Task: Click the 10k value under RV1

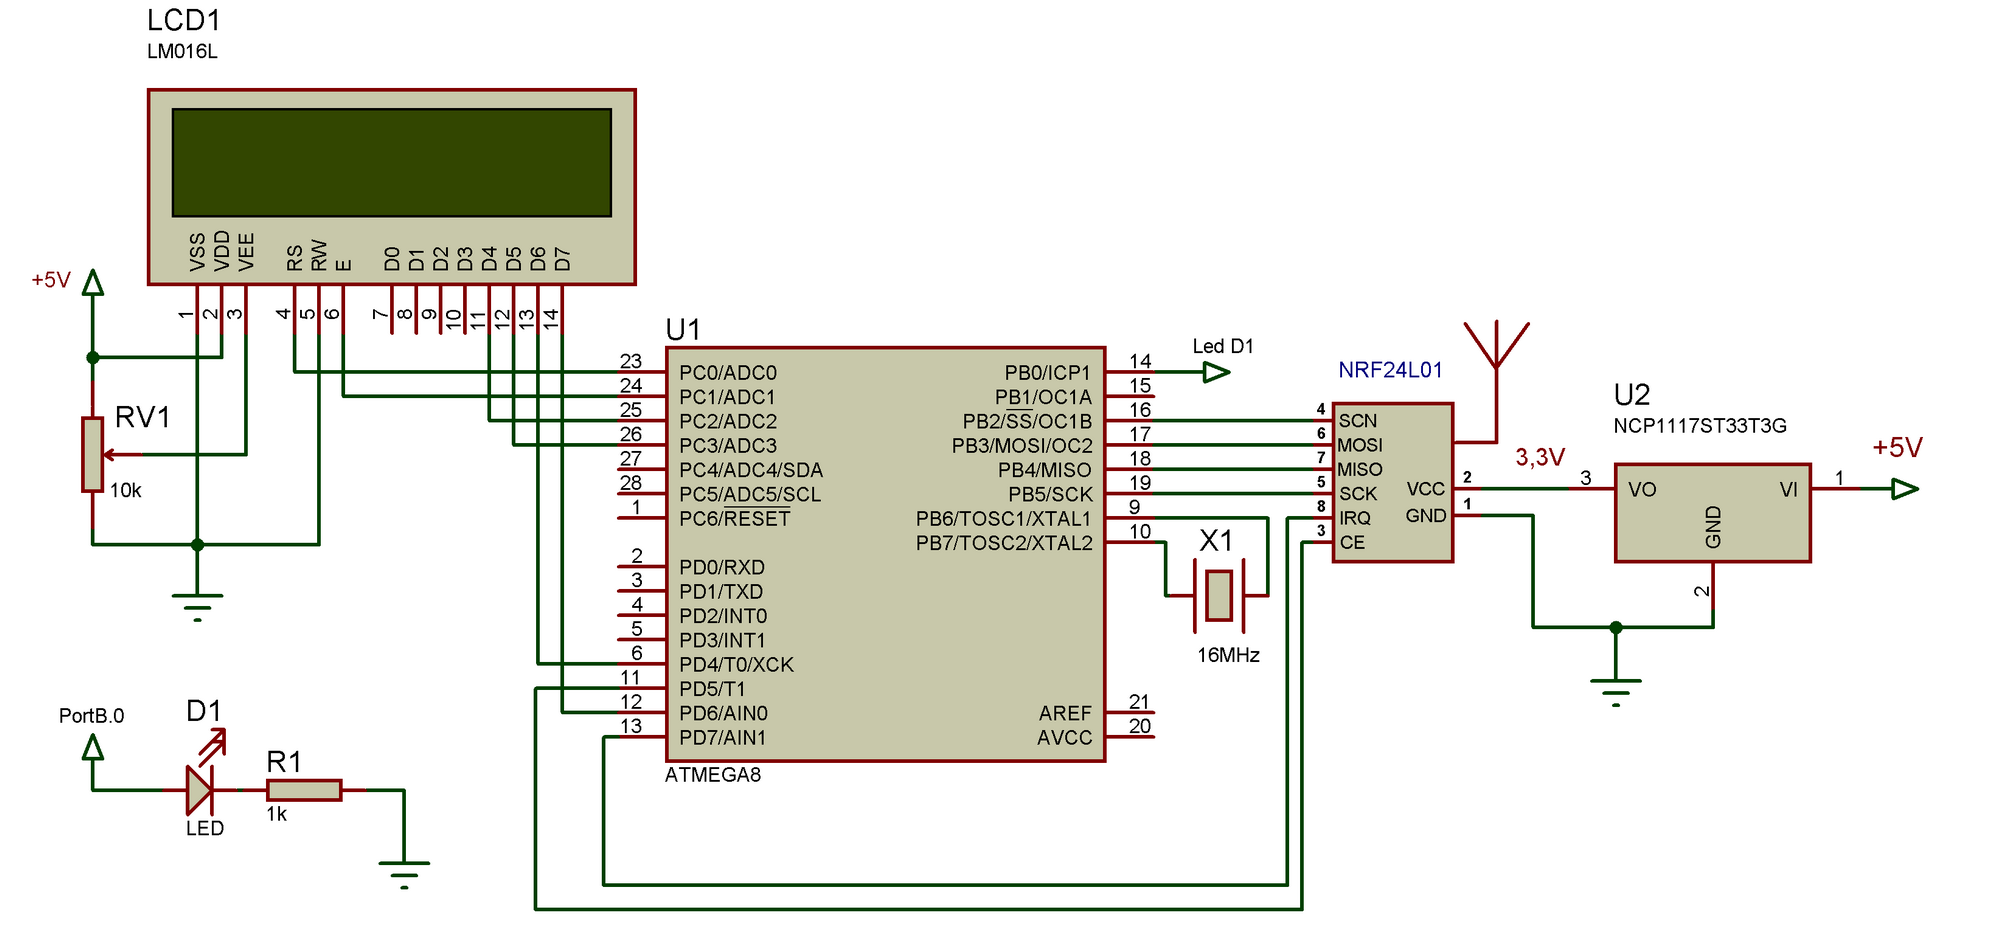Action: tap(126, 491)
